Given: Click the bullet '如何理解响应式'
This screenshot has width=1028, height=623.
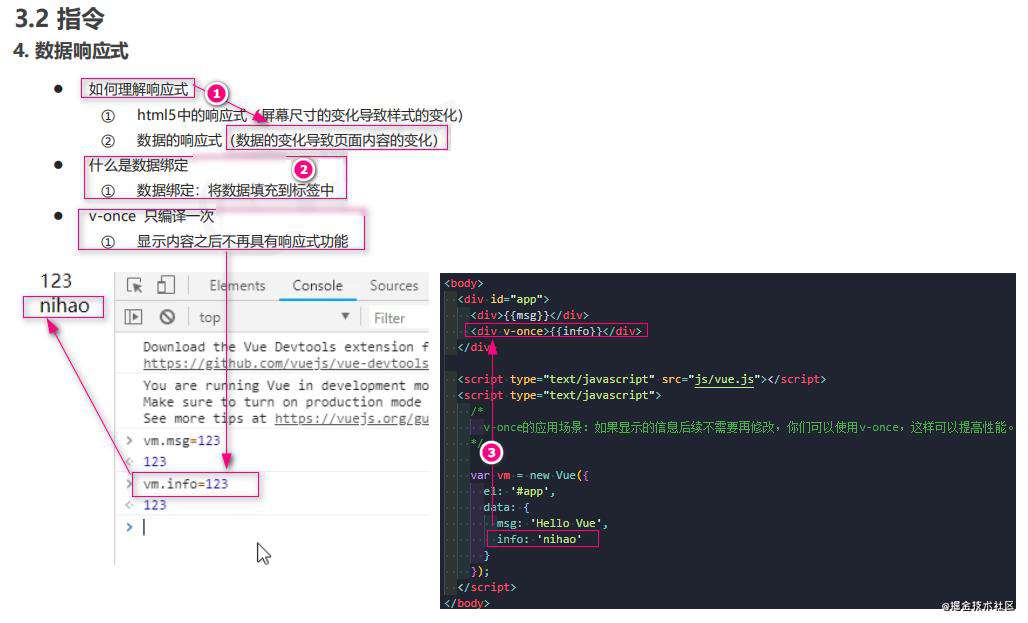Looking at the screenshot, I should tap(138, 89).
